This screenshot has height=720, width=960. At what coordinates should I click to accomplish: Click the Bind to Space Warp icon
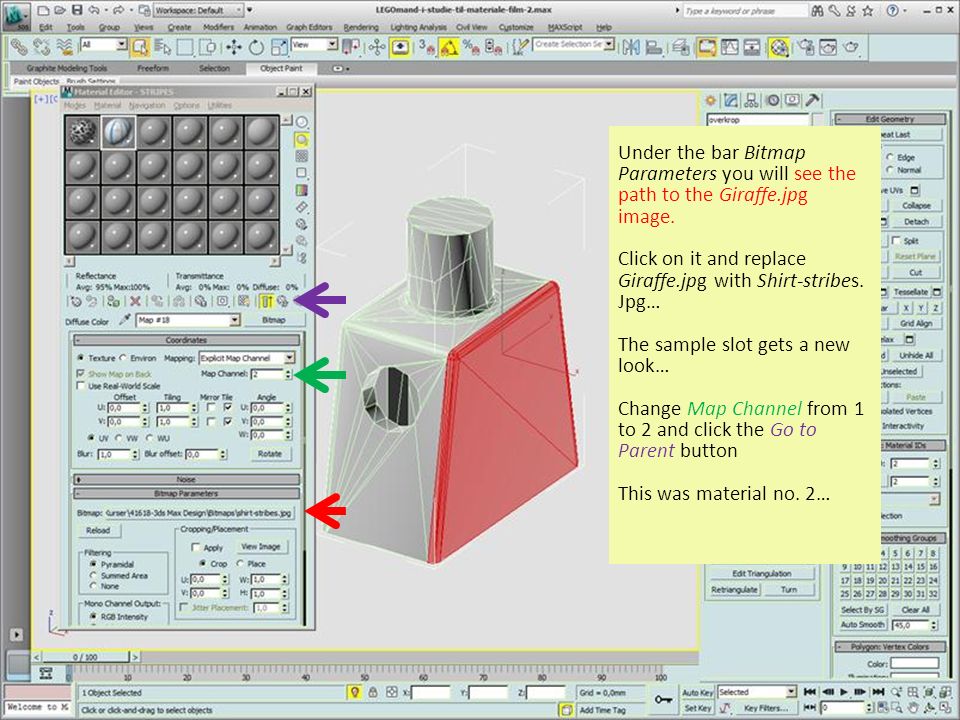pyautogui.click(x=64, y=47)
